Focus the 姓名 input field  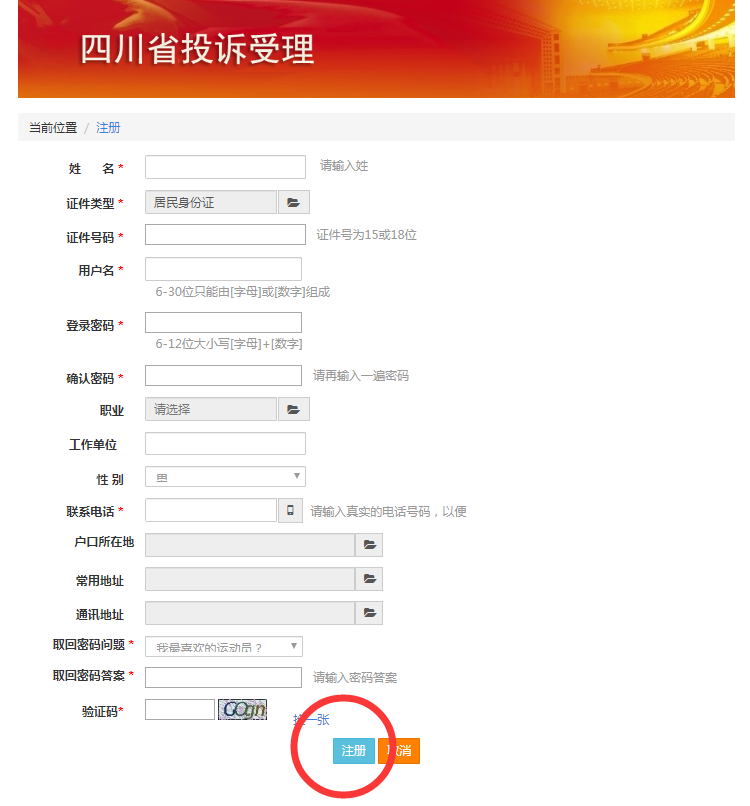[225, 167]
